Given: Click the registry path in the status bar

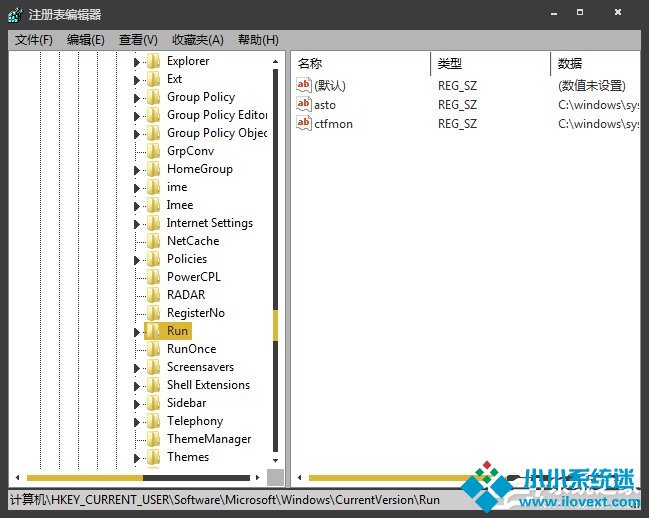Looking at the screenshot, I should coord(225,500).
